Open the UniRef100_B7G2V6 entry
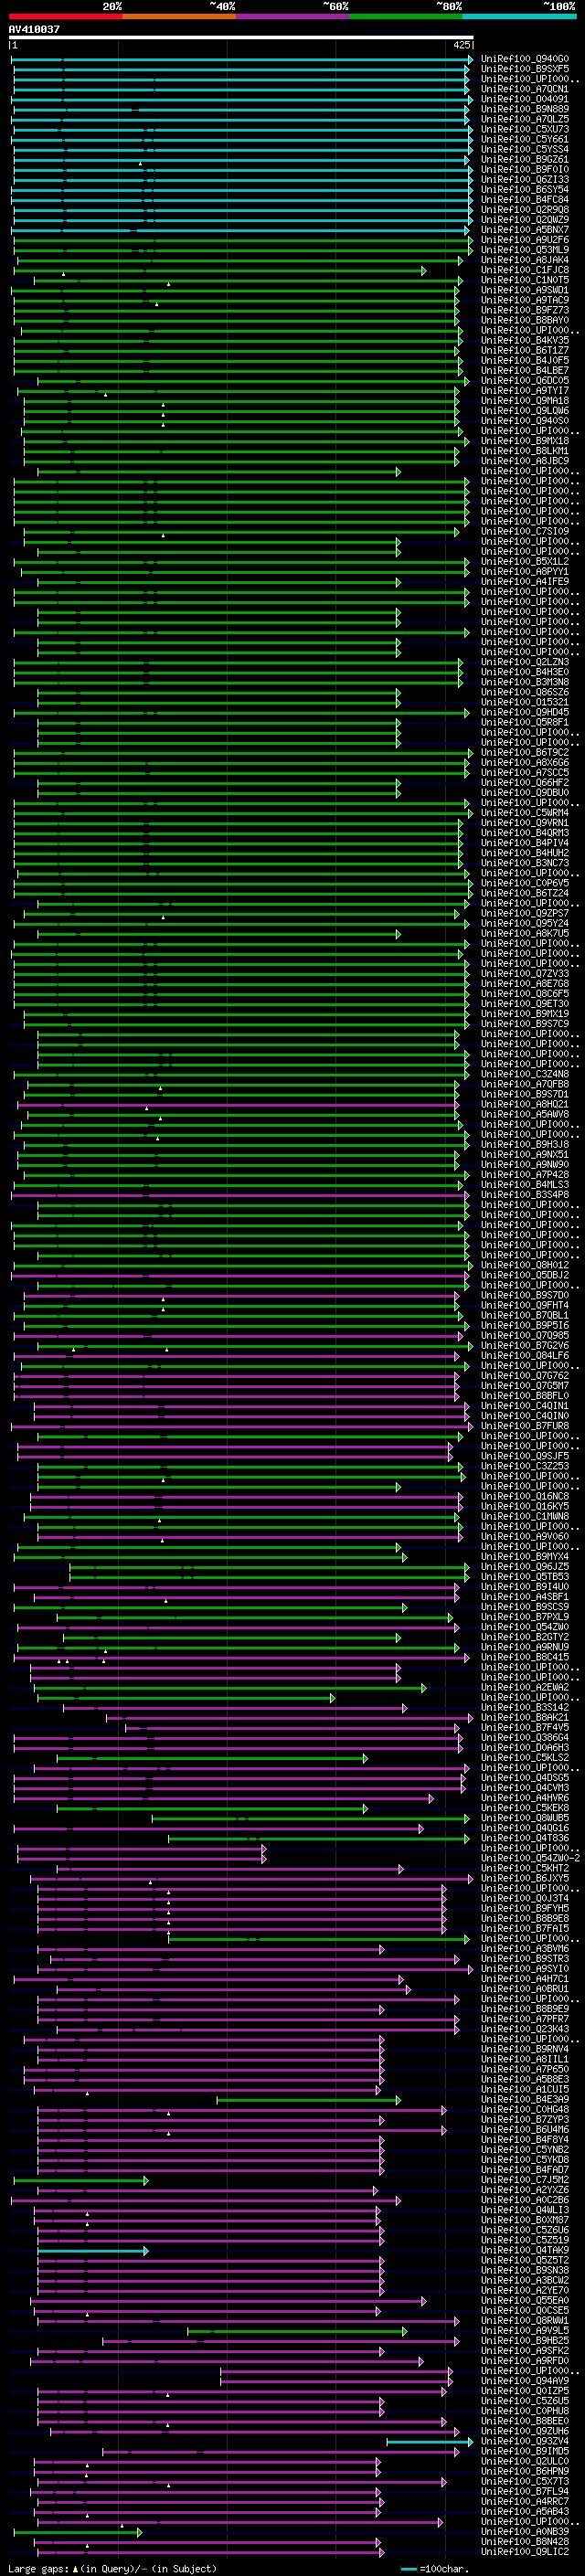The image size is (585, 2576). [525, 1345]
